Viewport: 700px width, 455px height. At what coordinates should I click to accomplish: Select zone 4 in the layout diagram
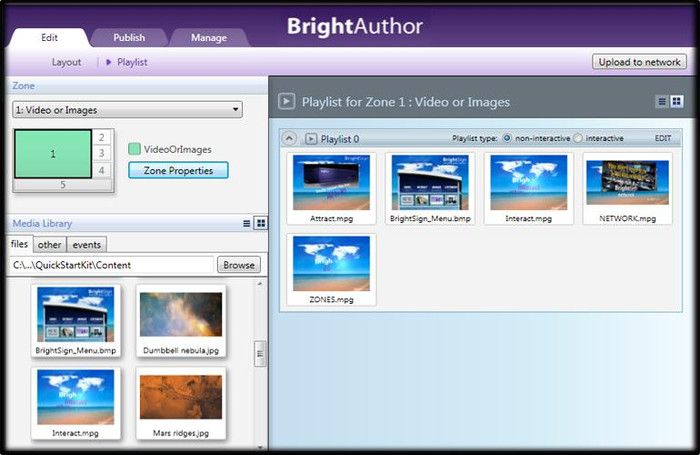click(x=102, y=170)
